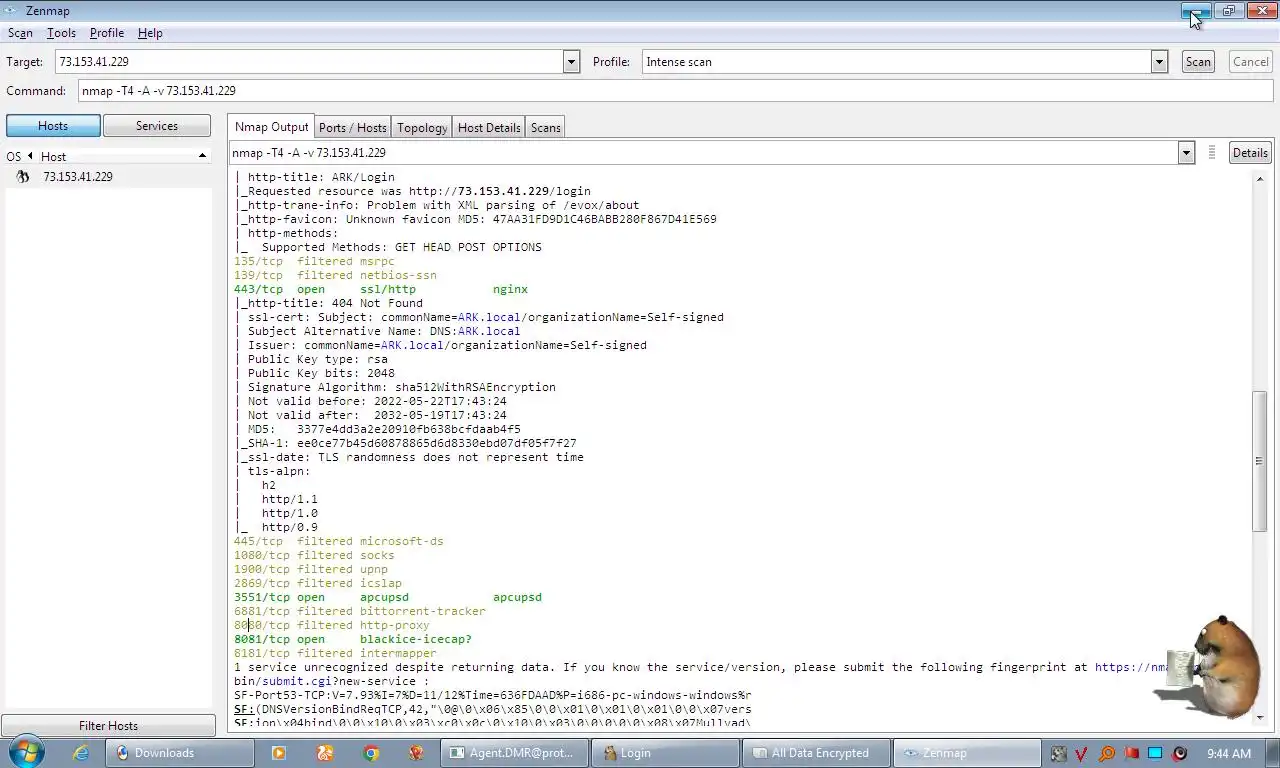Click the Signature Algorithm sha512WithRSAEncryption line
The height and width of the screenshot is (768, 1280).
(401, 387)
